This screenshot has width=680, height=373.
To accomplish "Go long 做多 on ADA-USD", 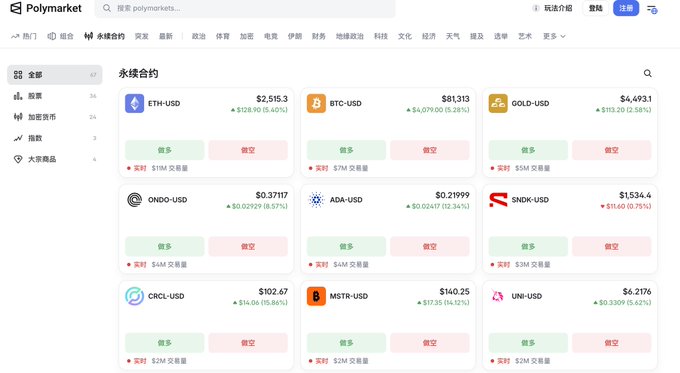I will 346,246.
